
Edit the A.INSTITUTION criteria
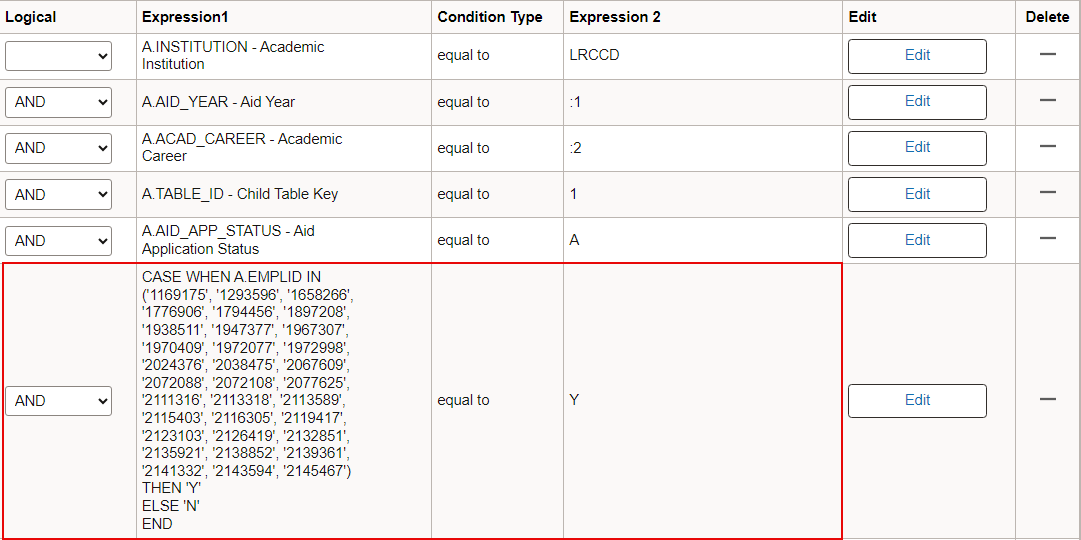coord(917,56)
